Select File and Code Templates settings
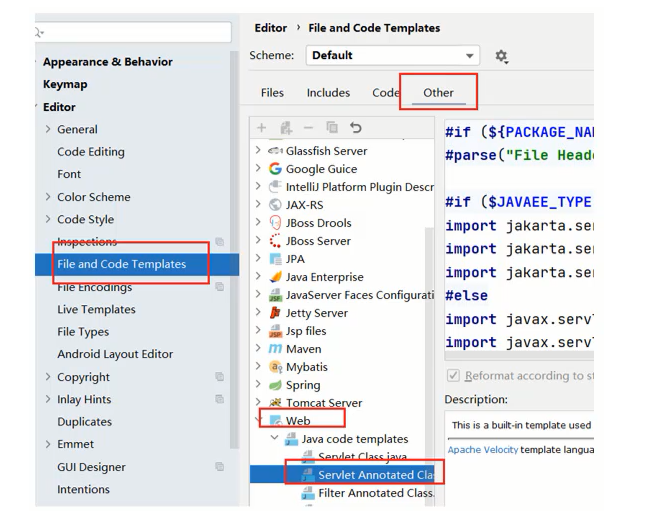647x518 pixels. tap(137, 264)
